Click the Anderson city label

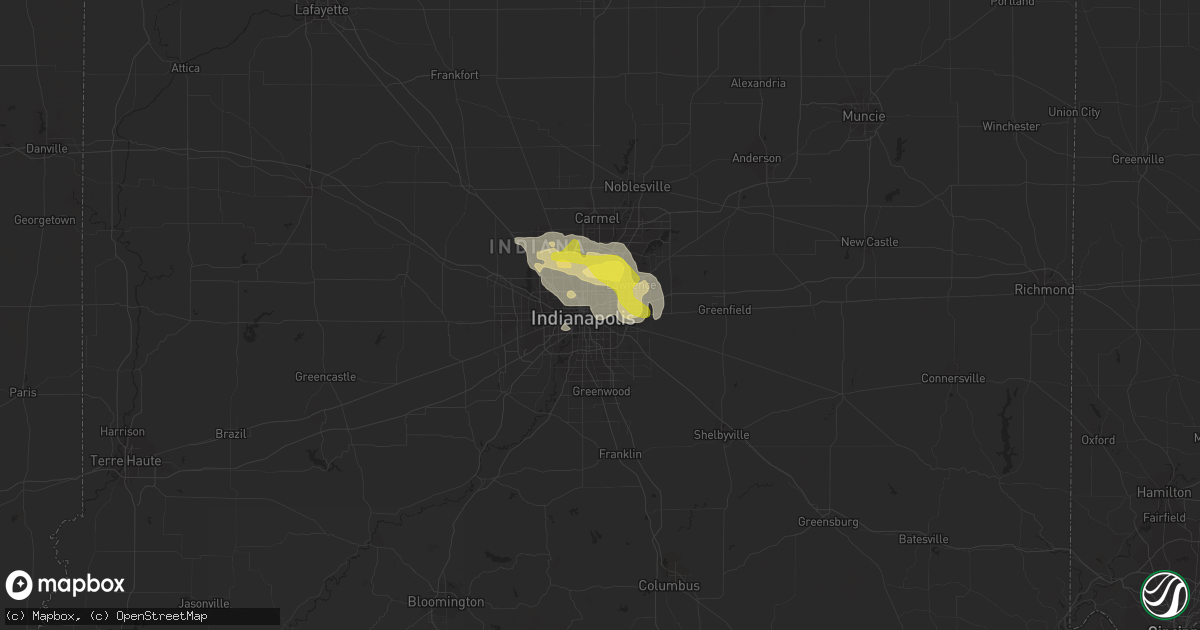tap(756, 158)
